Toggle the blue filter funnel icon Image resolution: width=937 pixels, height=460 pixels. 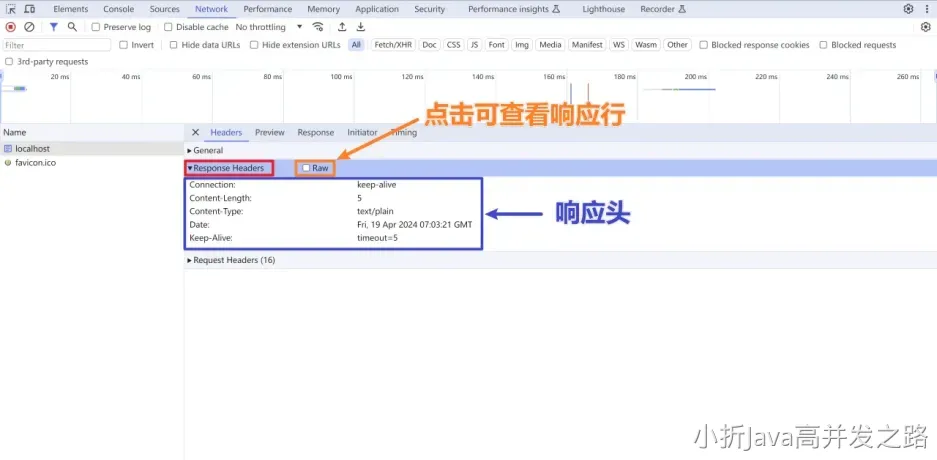click(x=54, y=27)
